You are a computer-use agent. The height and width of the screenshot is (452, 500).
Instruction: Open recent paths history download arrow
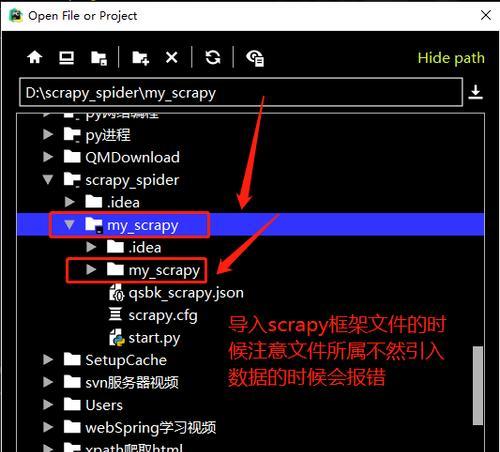pyautogui.click(x=475, y=92)
